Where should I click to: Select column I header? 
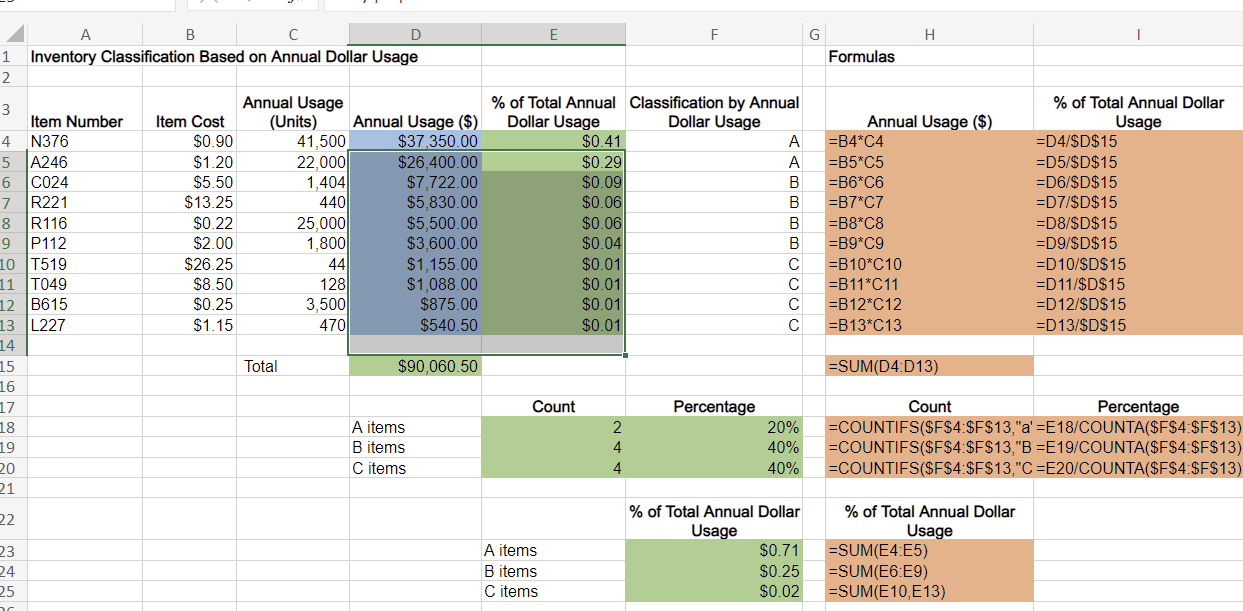[1138, 33]
